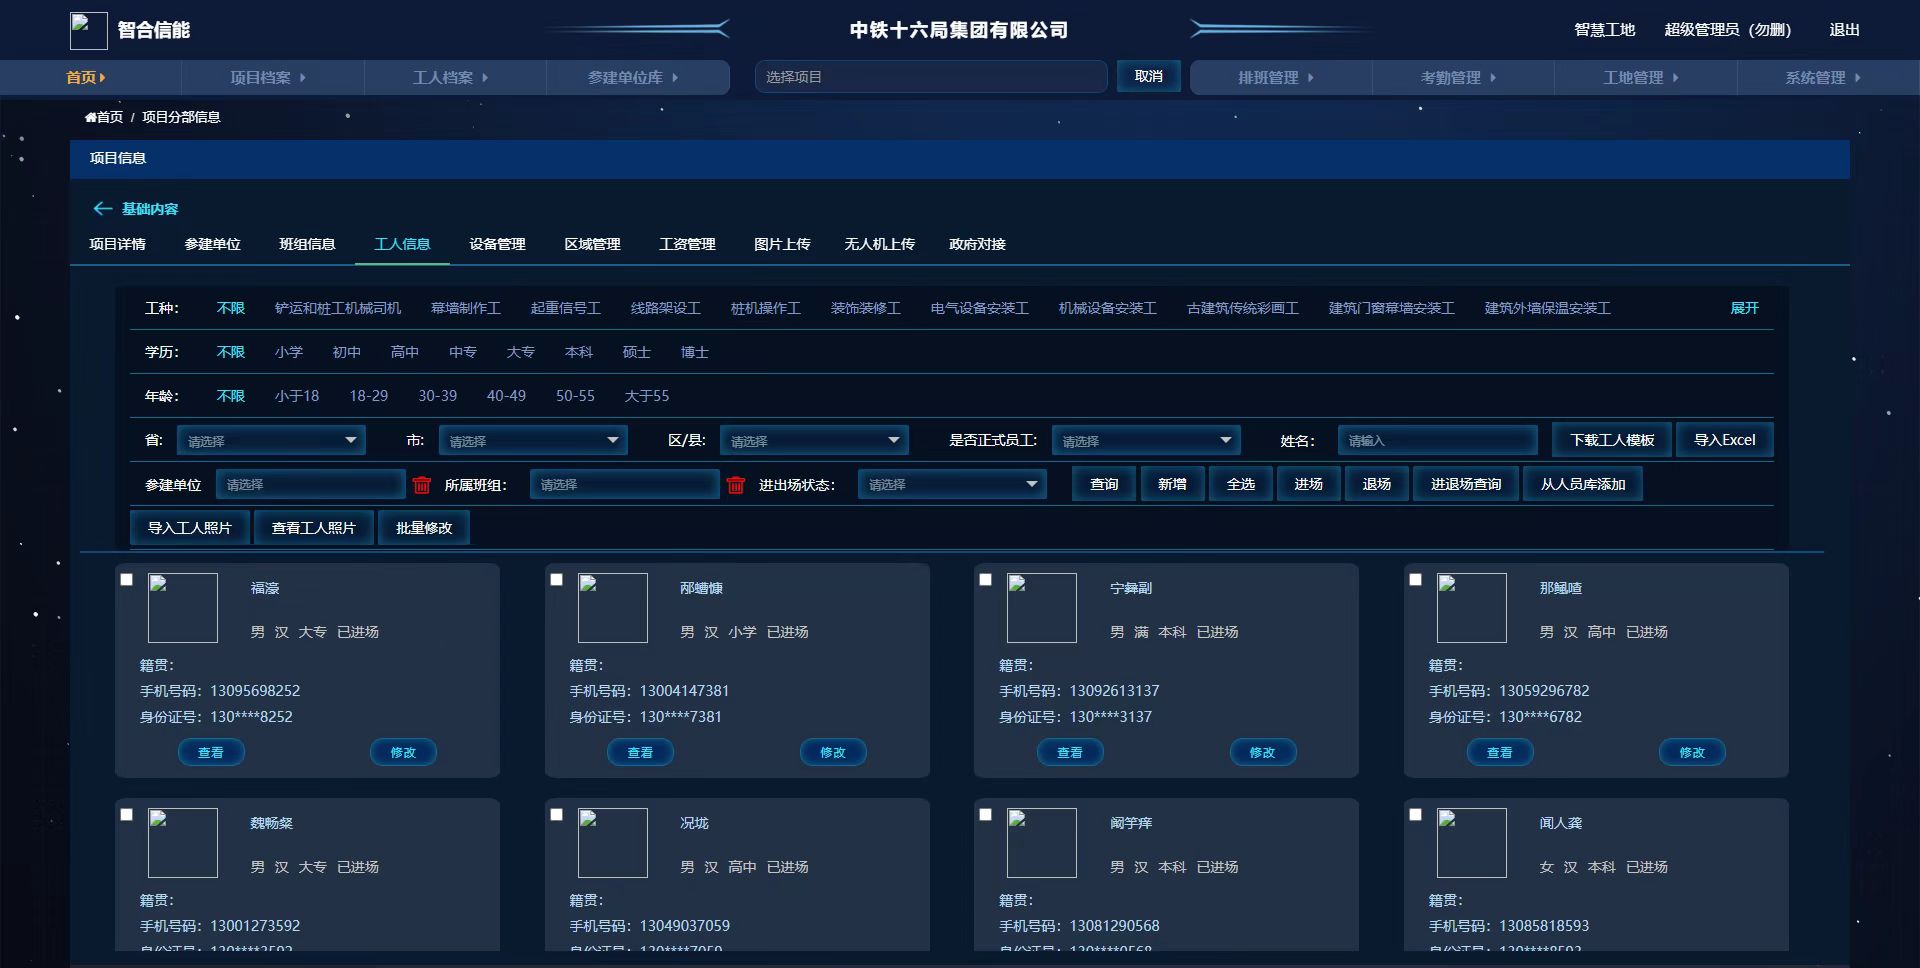Click the 选择项目 search field
1920x968 pixels.
click(x=931, y=77)
